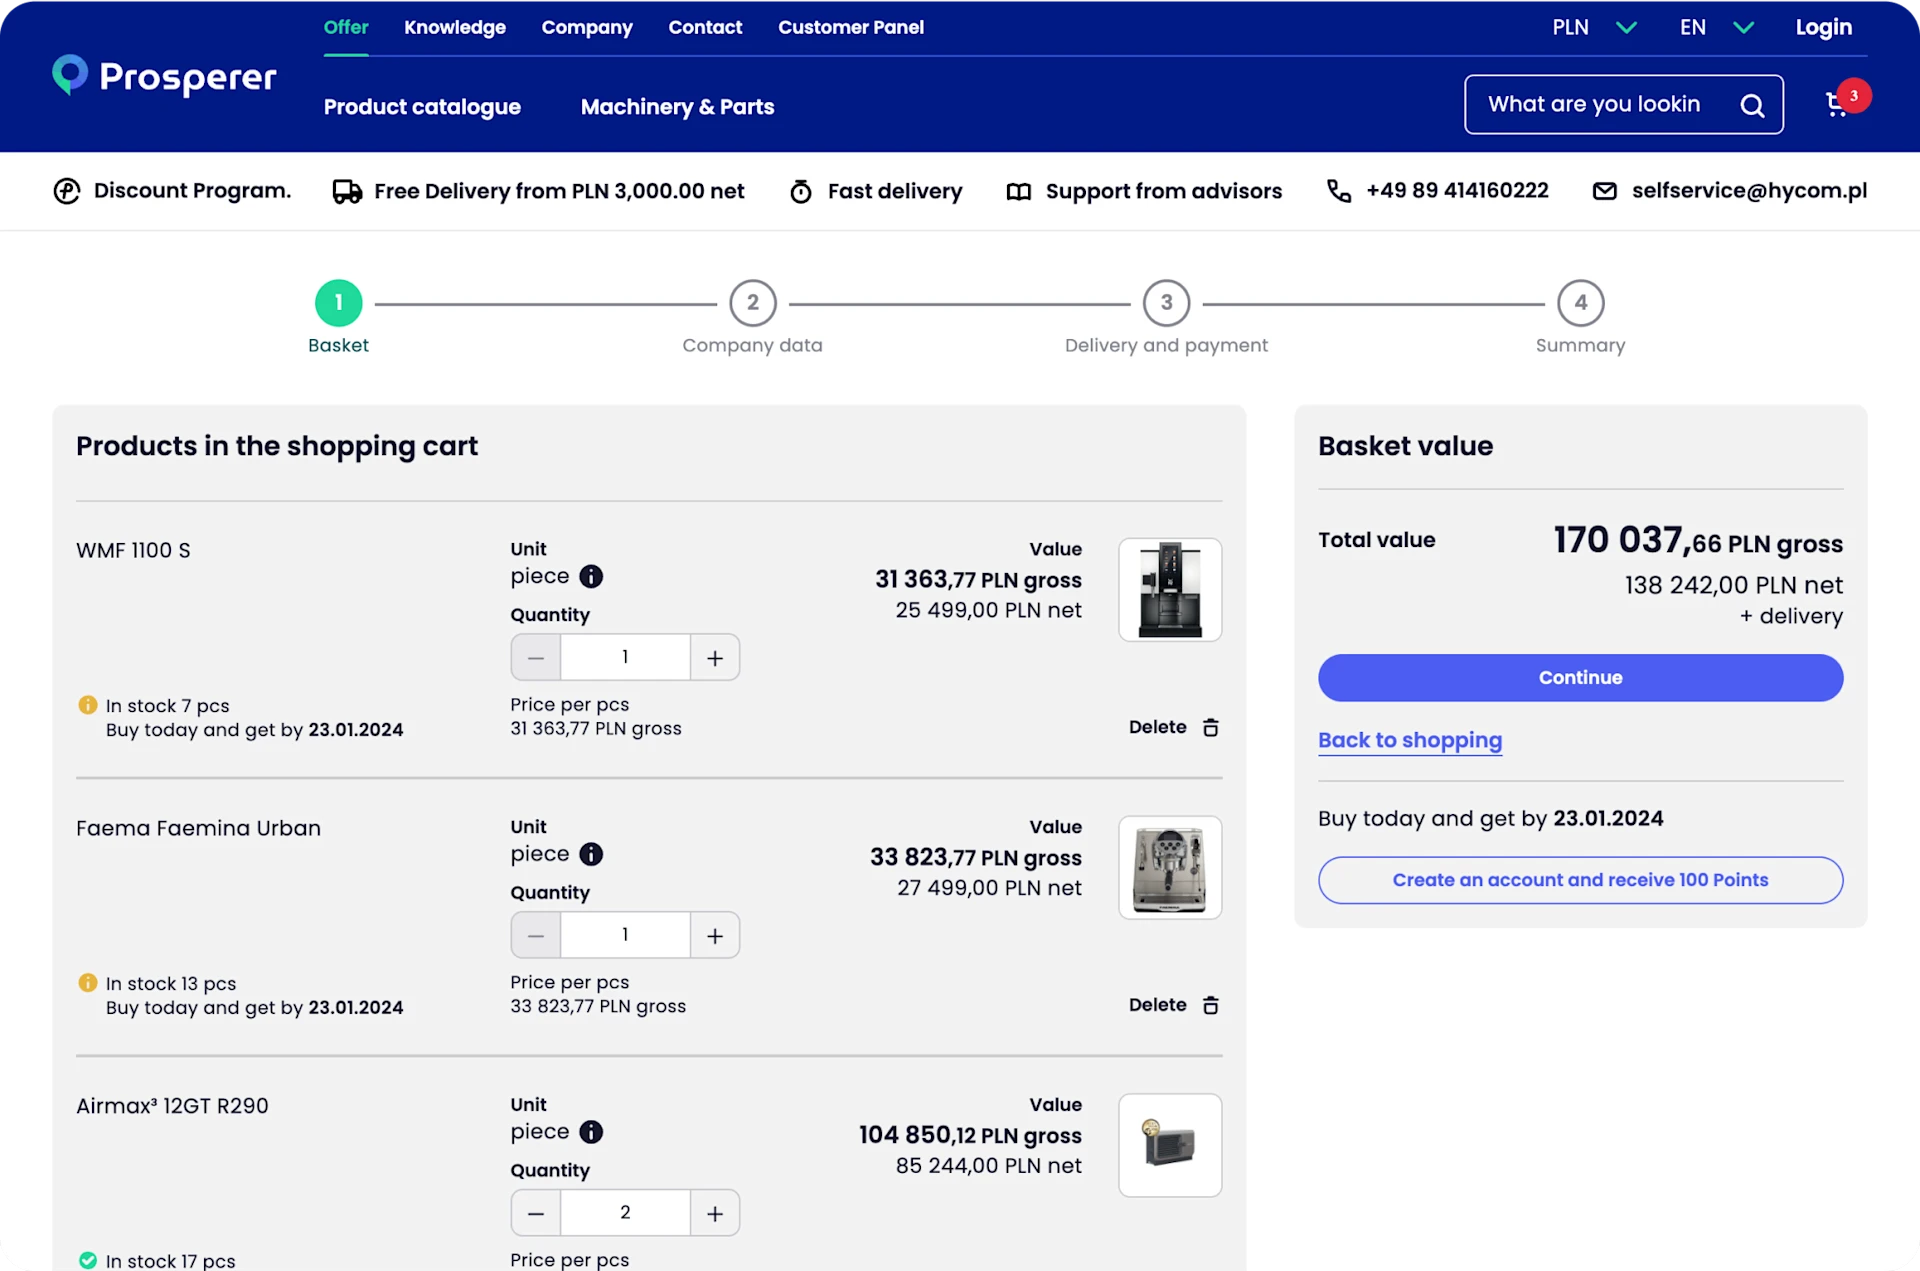Click the Free Delivery truck icon
This screenshot has height=1271, width=1920.
point(345,190)
